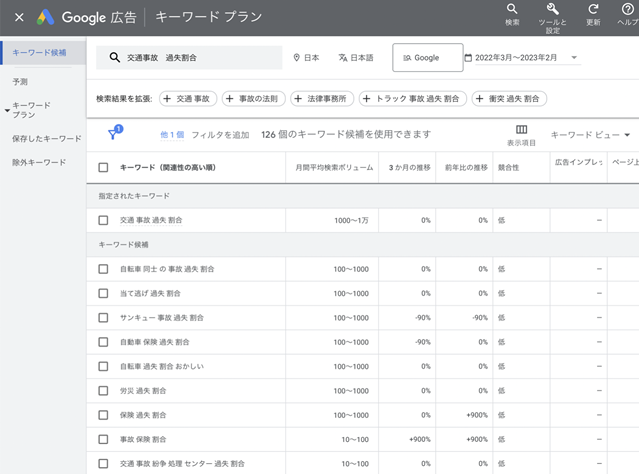Click the 指定されたキーワード section heading
Screen dimensions: 639x474
[x=134, y=196]
